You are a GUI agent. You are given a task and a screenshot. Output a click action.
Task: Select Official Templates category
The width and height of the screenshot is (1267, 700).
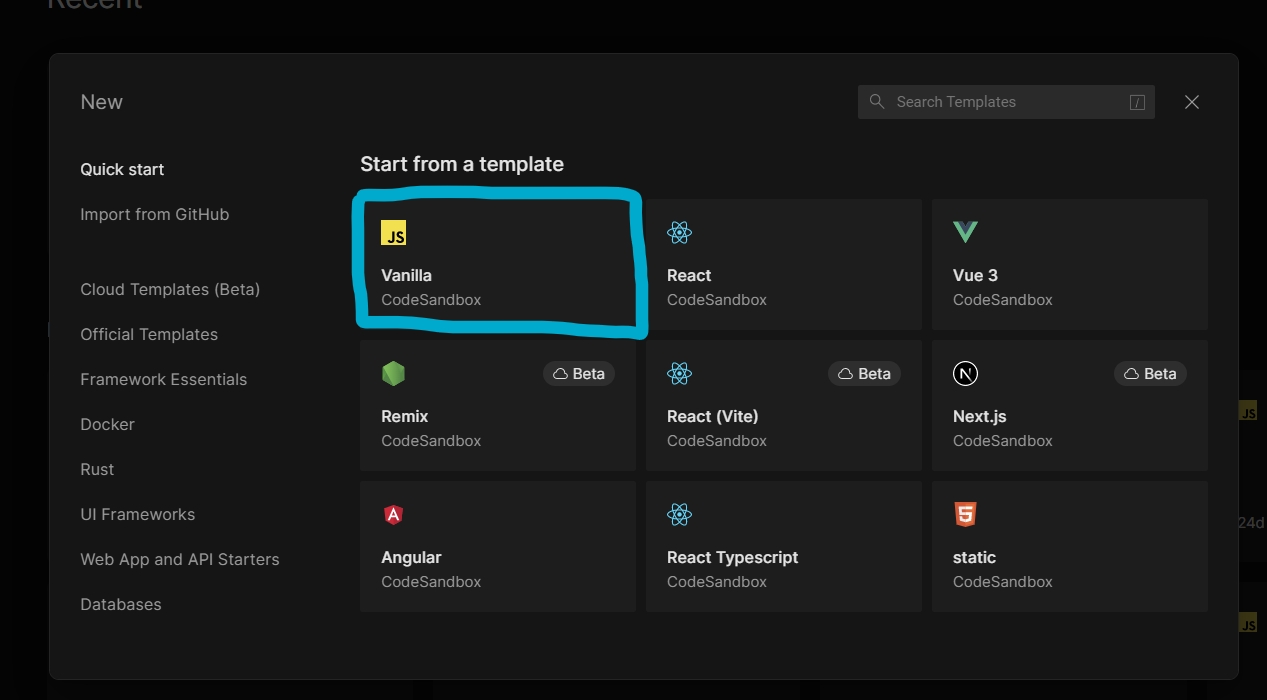(x=149, y=335)
